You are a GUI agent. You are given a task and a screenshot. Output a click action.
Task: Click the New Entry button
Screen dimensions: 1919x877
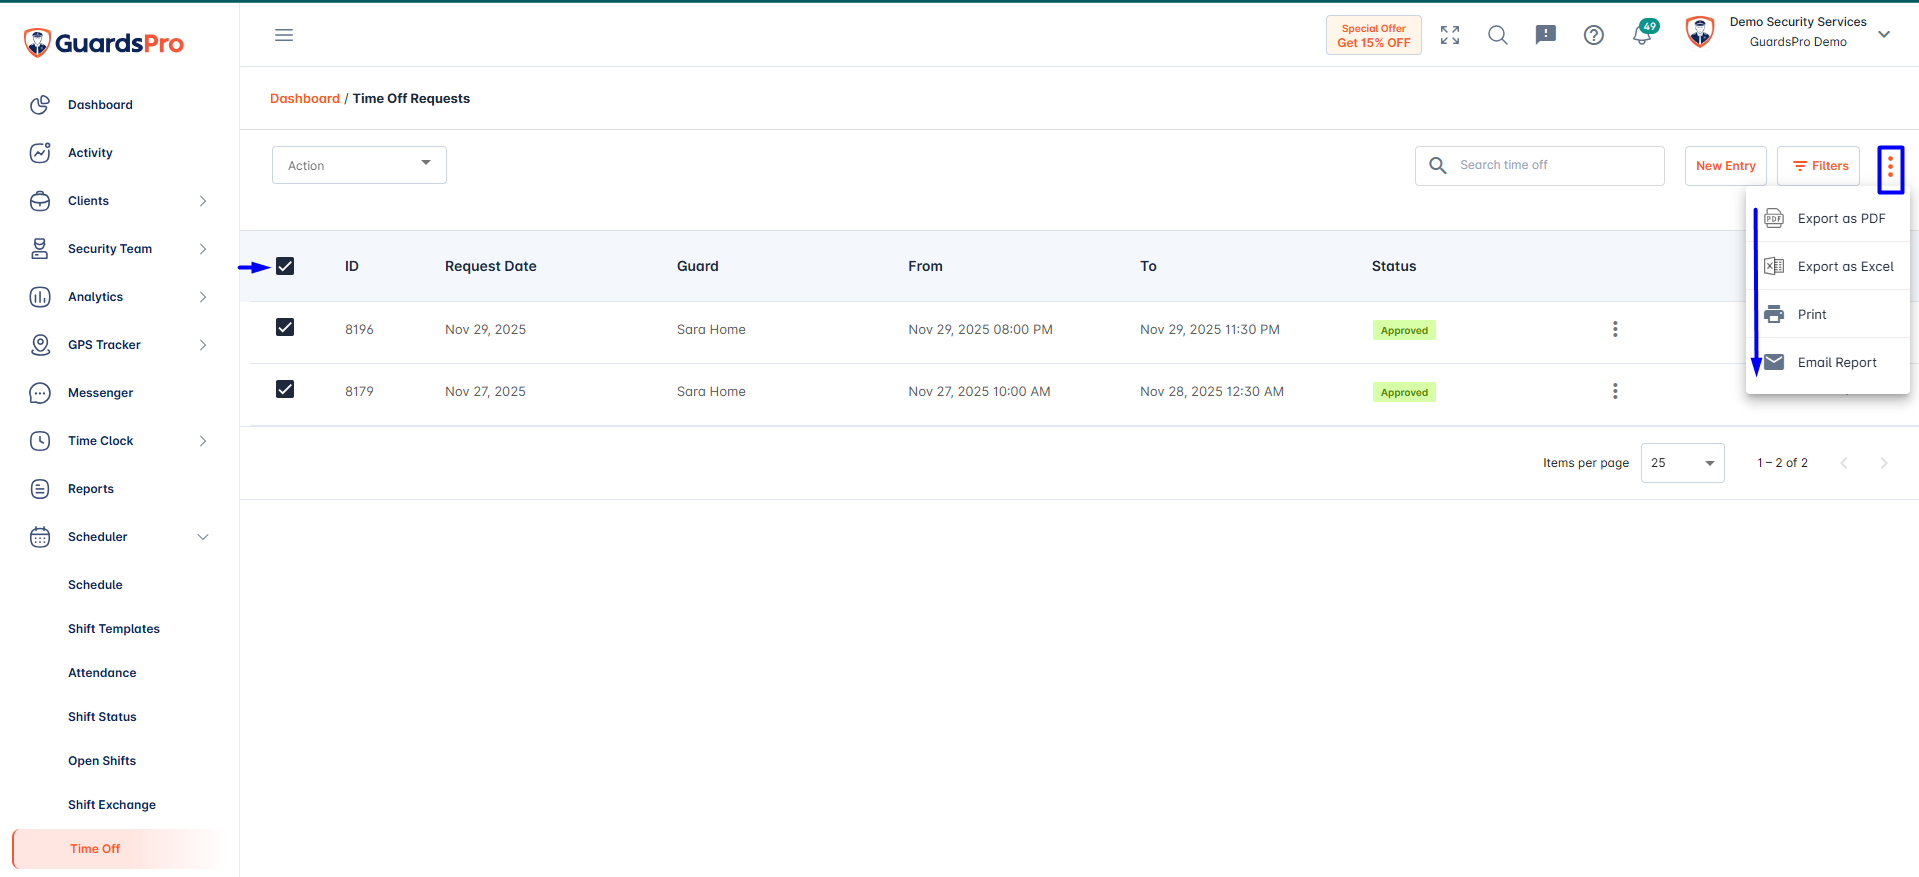click(1726, 166)
